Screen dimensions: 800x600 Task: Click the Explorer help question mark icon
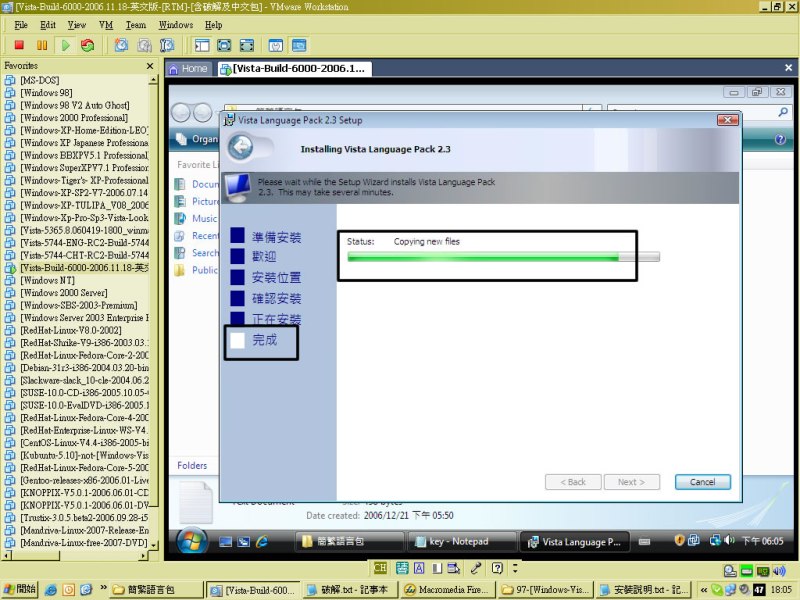click(x=780, y=139)
